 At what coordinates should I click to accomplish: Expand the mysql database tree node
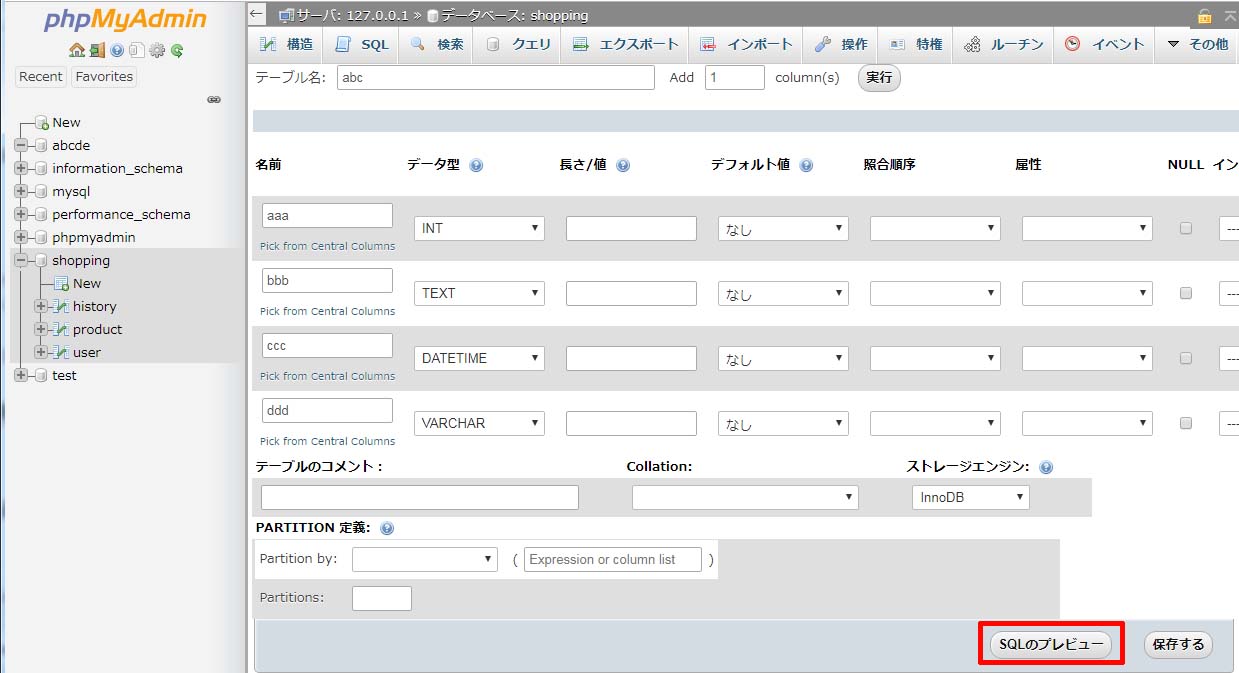tap(21, 191)
